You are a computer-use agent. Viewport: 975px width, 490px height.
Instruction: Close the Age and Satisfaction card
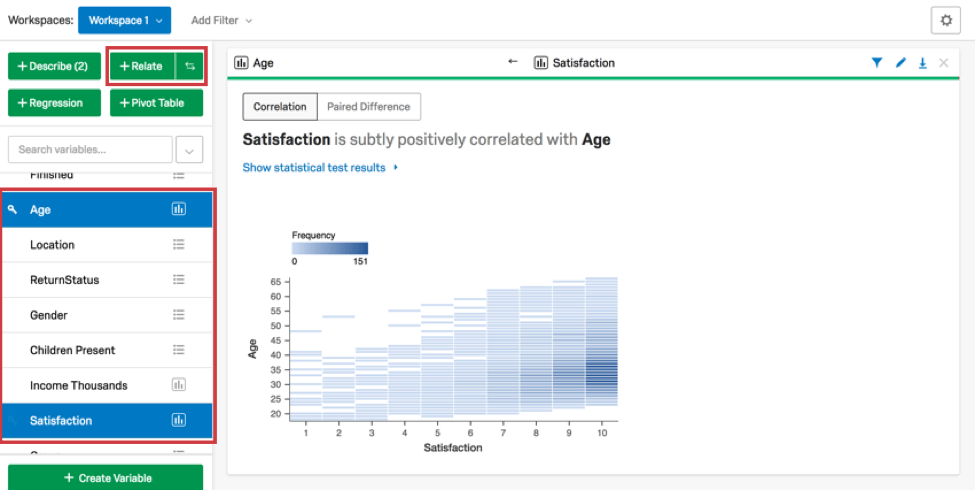944,62
